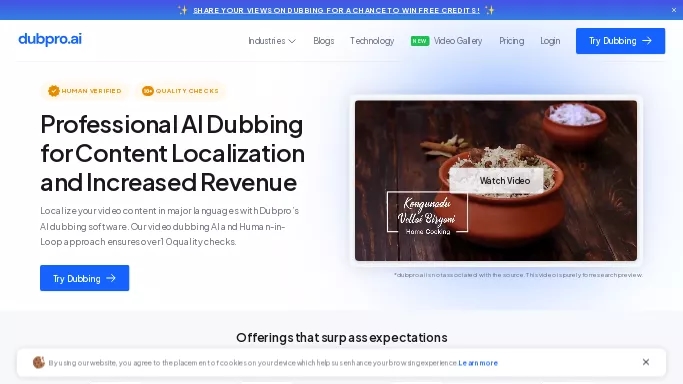The width and height of the screenshot is (683, 384).
Task: Click the video source disclaimer text
Action: [518, 275]
